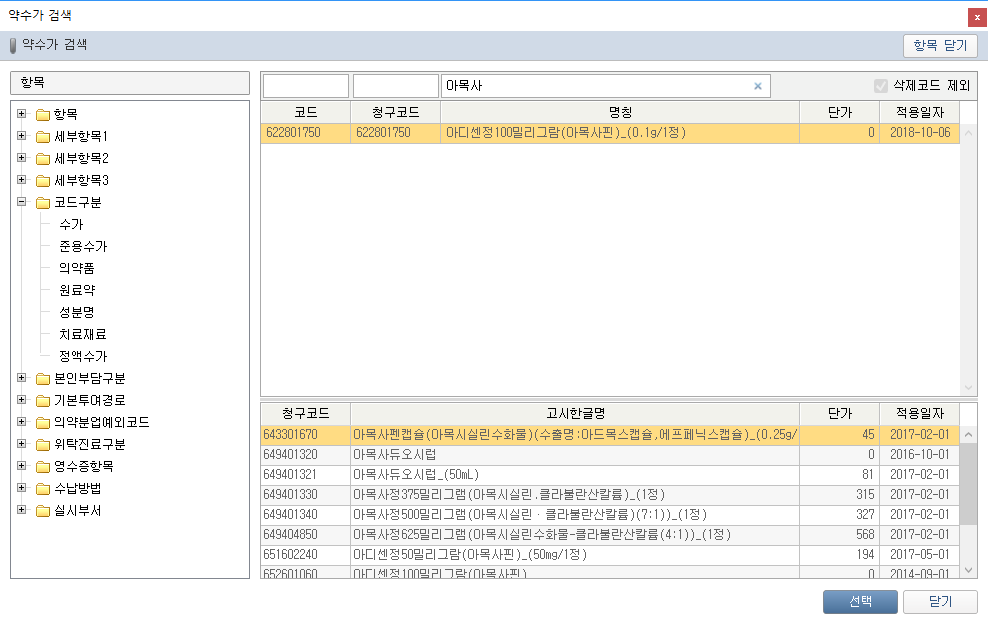
Task: Clear the 아목사 search text with the x icon
Action: click(x=757, y=86)
